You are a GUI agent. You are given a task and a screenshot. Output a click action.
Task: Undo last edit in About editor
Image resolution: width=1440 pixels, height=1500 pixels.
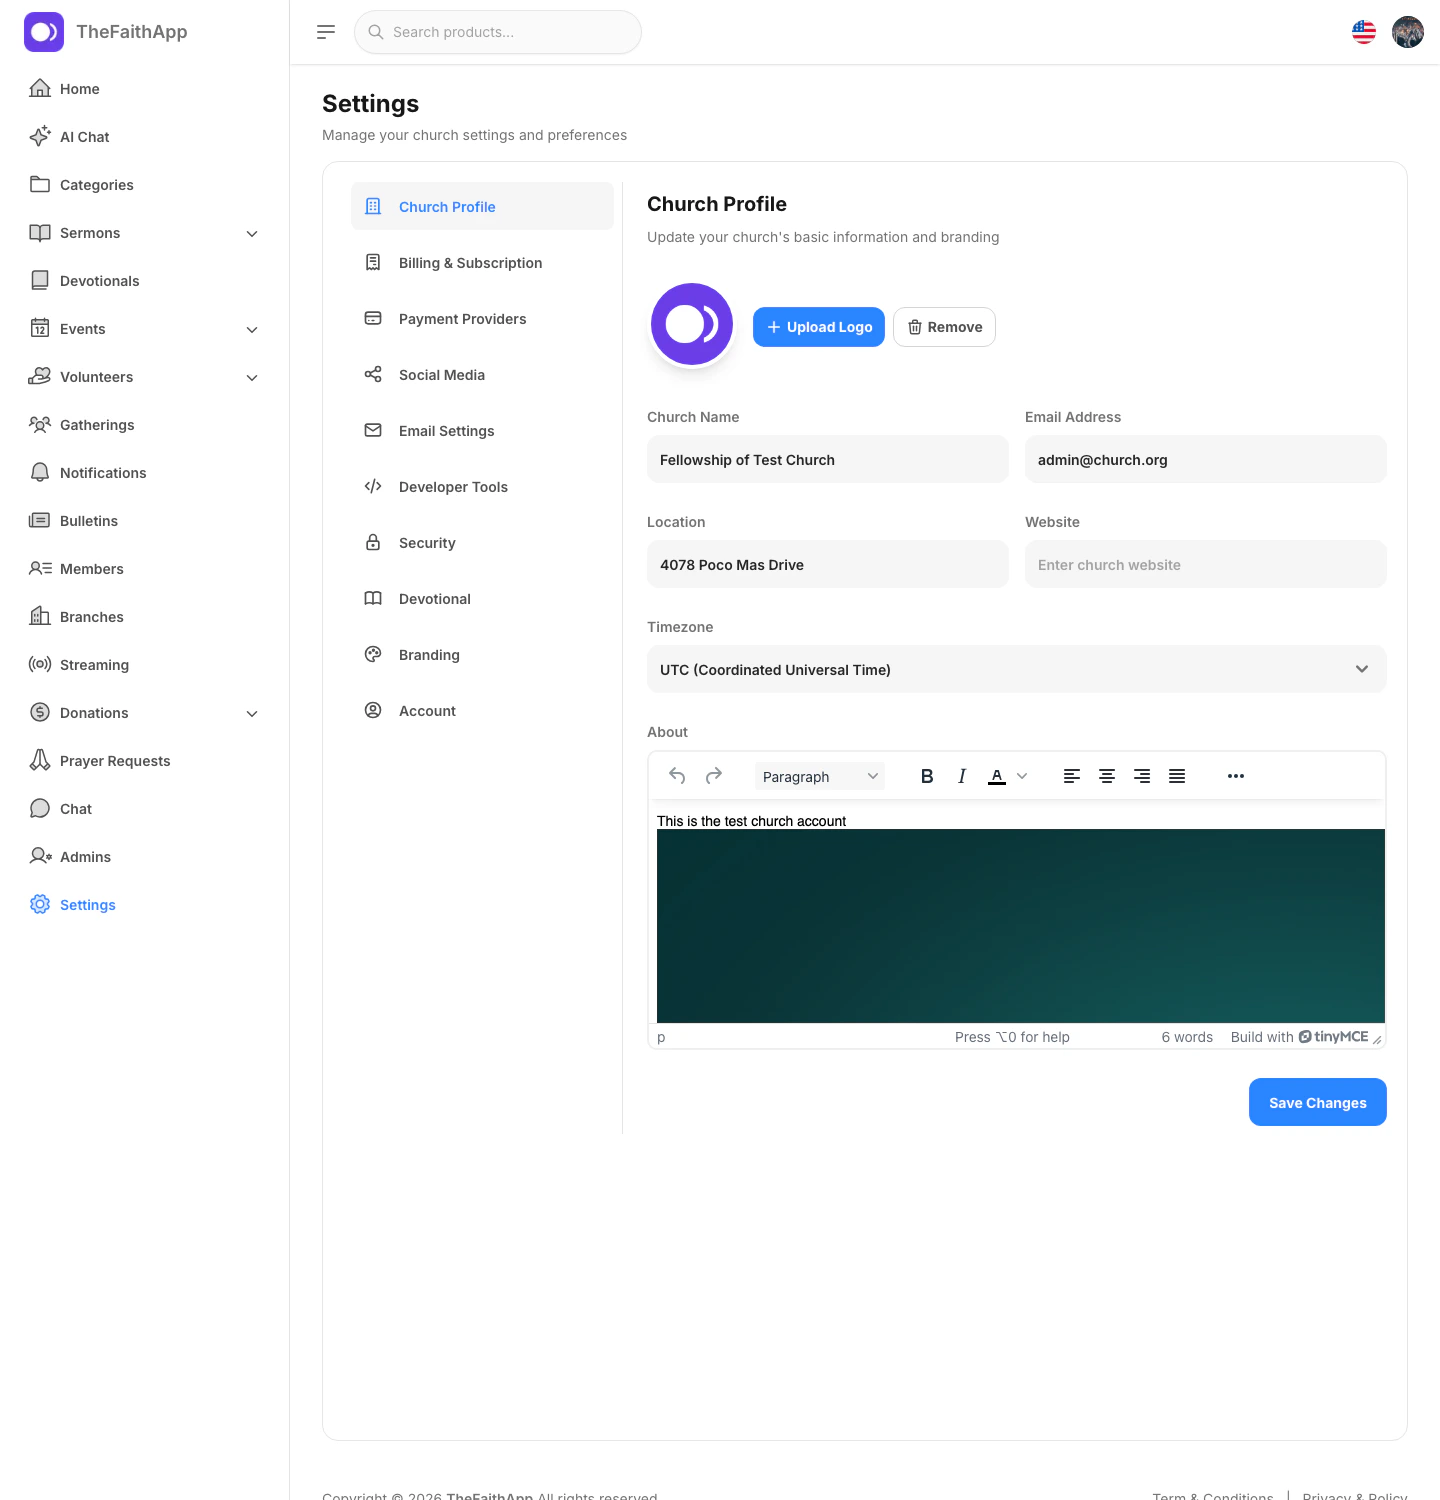[x=677, y=776]
